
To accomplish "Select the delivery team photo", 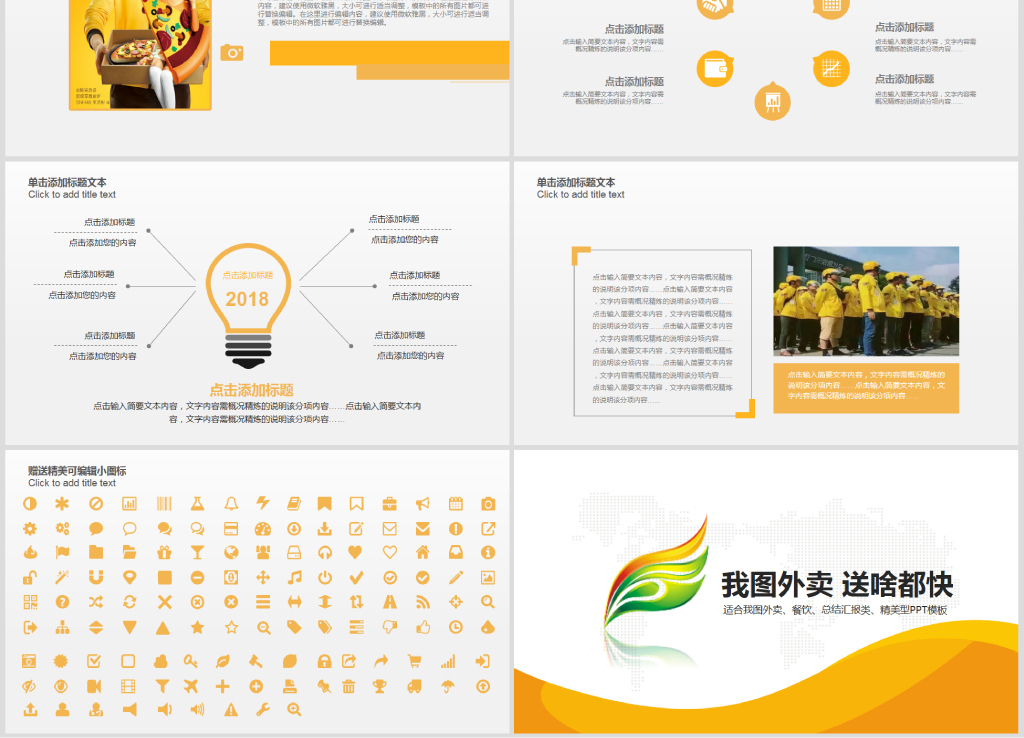I will [865, 301].
